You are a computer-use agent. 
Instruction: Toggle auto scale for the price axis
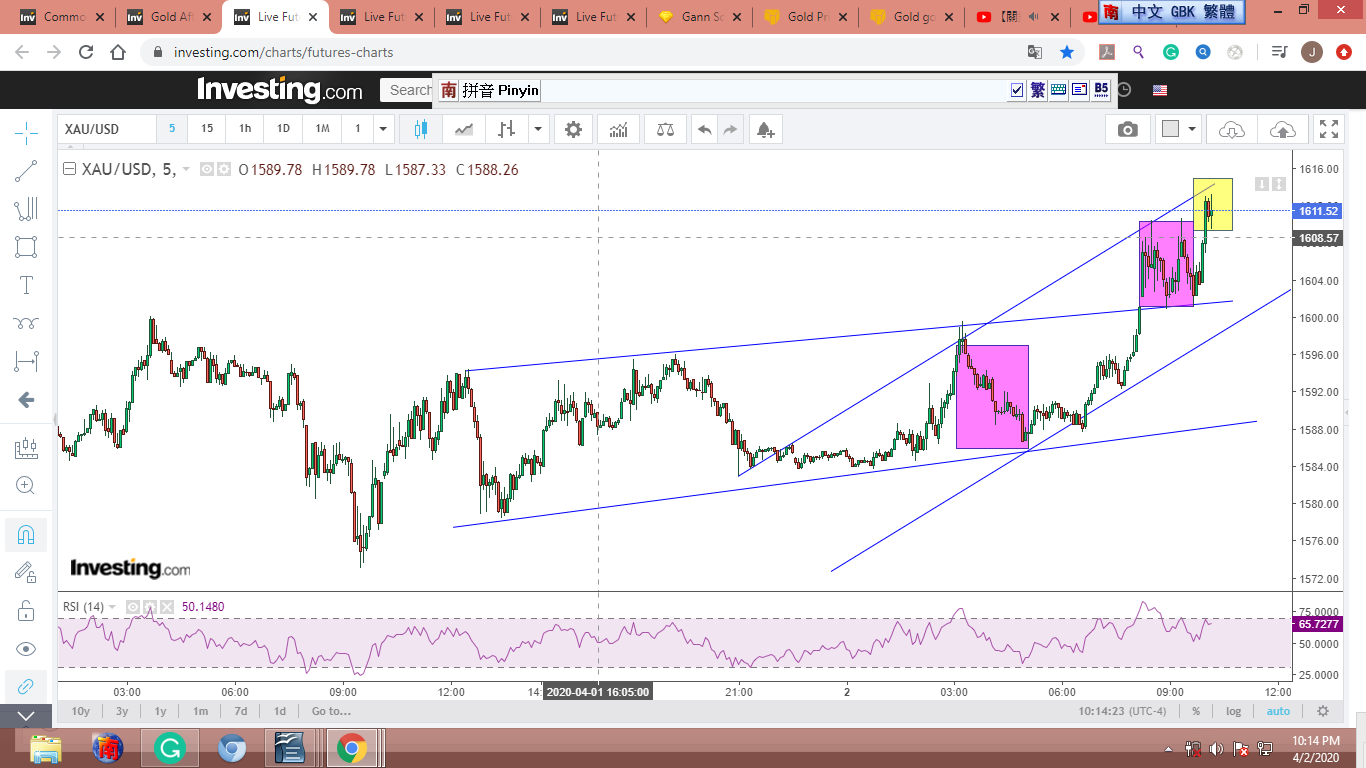[1278, 711]
